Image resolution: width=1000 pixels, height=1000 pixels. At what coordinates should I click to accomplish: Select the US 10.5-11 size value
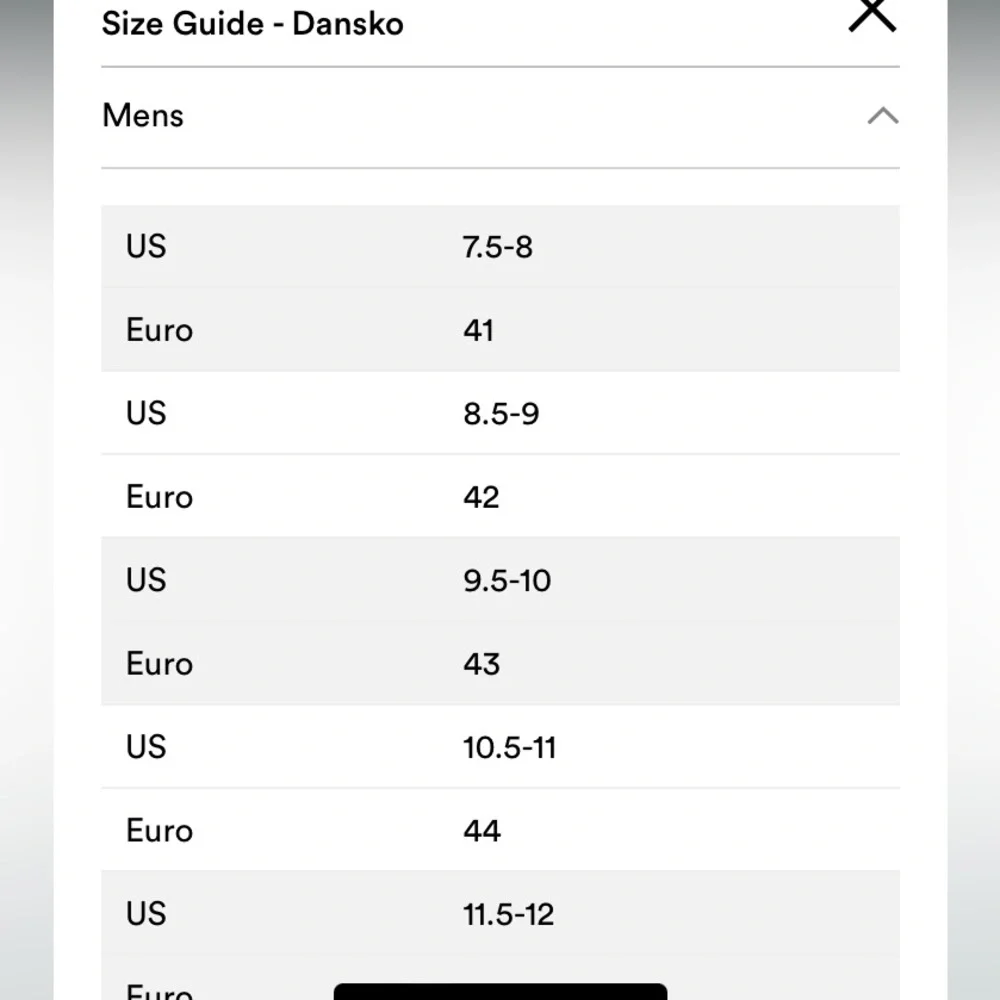[510, 747]
